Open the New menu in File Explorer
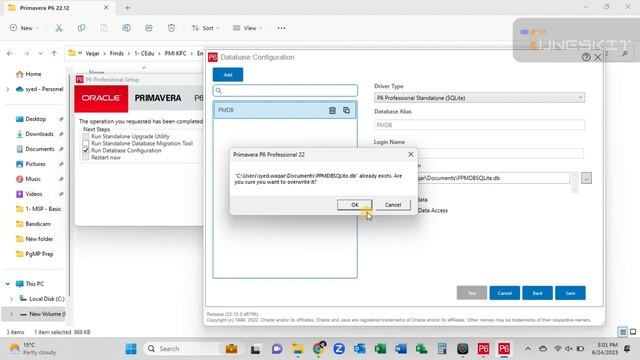This screenshot has height=360, width=640. [x=24, y=28]
